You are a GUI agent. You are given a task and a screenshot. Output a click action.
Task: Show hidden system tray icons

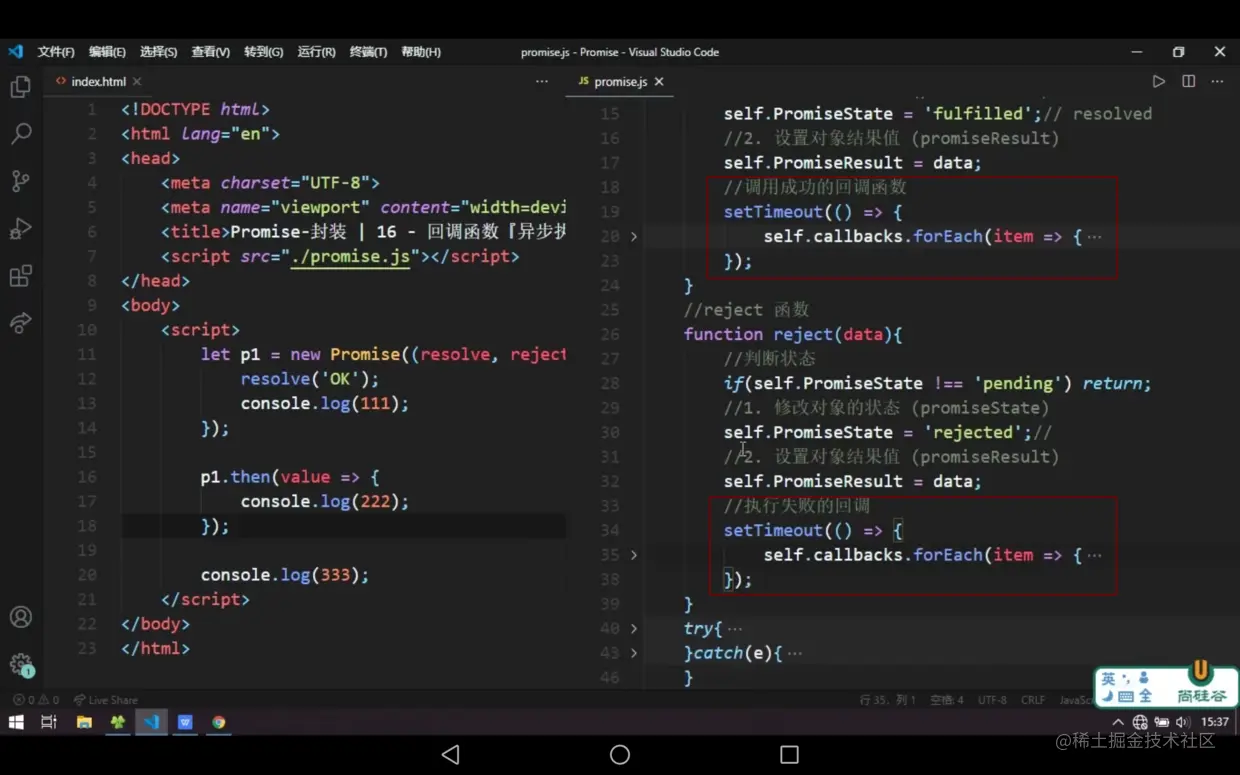pos(1117,722)
